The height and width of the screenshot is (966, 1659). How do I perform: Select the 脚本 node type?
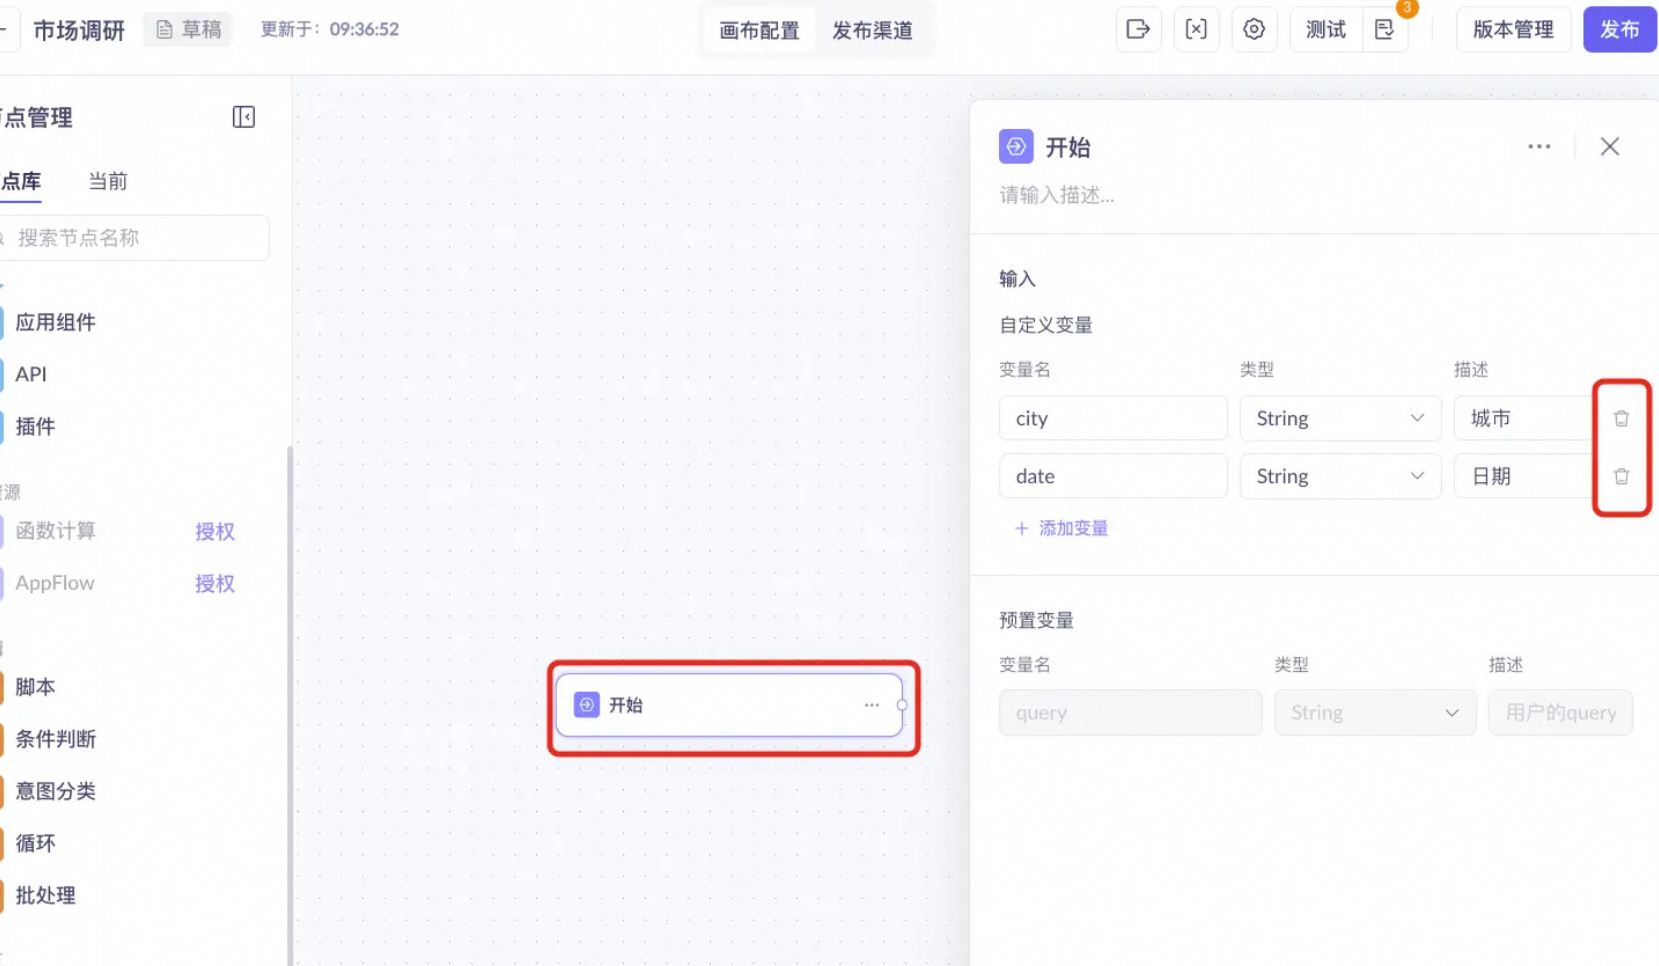pyautogui.click(x=35, y=687)
